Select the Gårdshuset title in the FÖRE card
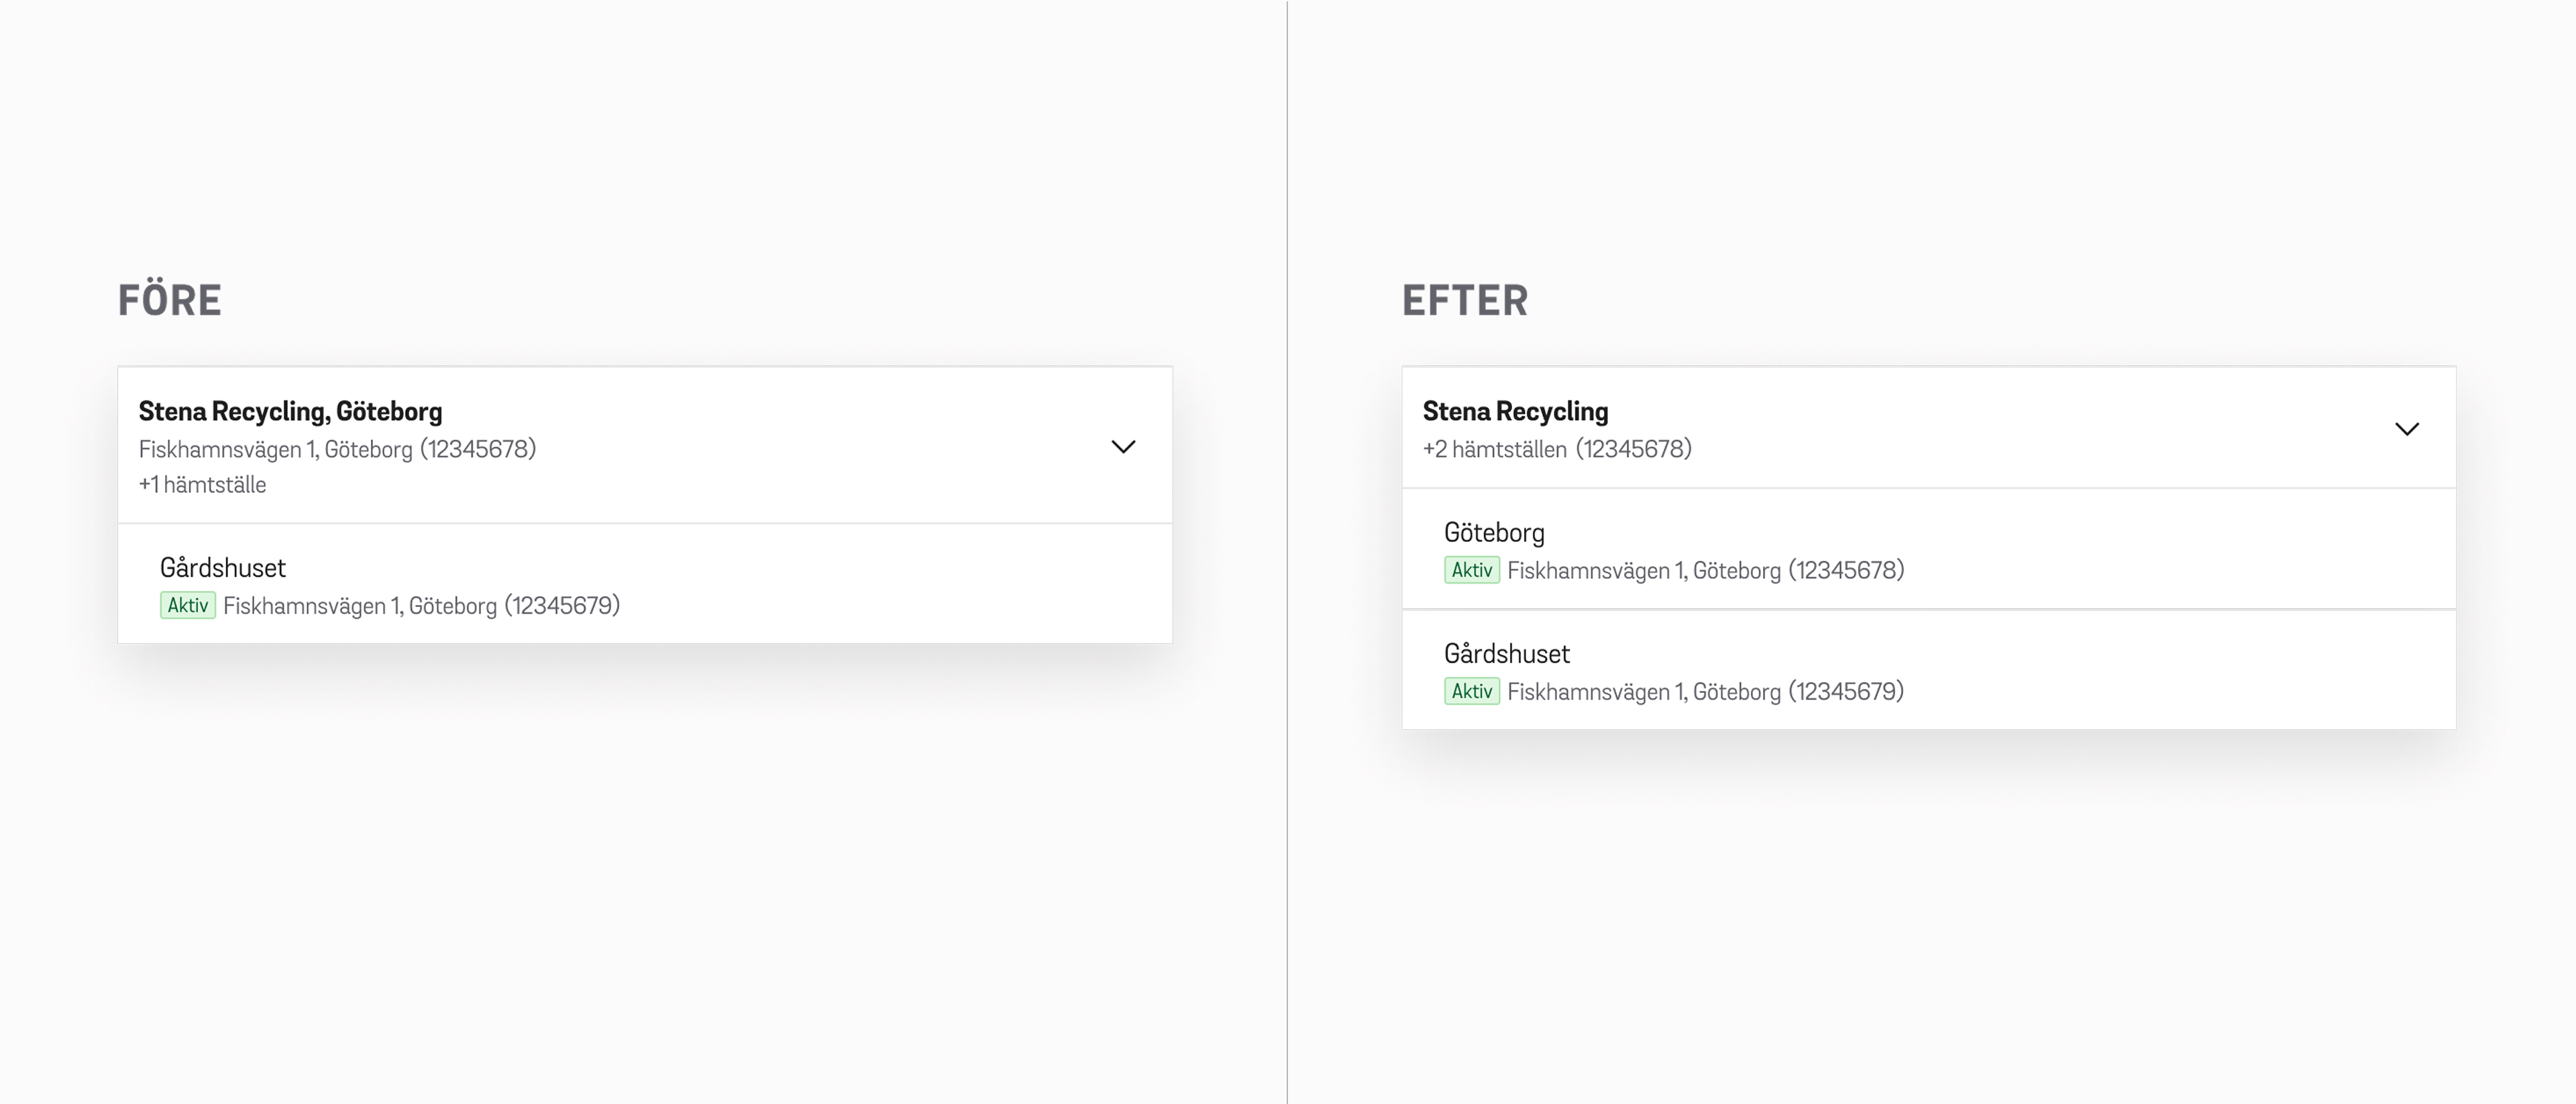Viewport: 2576px width, 1104px height. point(223,568)
